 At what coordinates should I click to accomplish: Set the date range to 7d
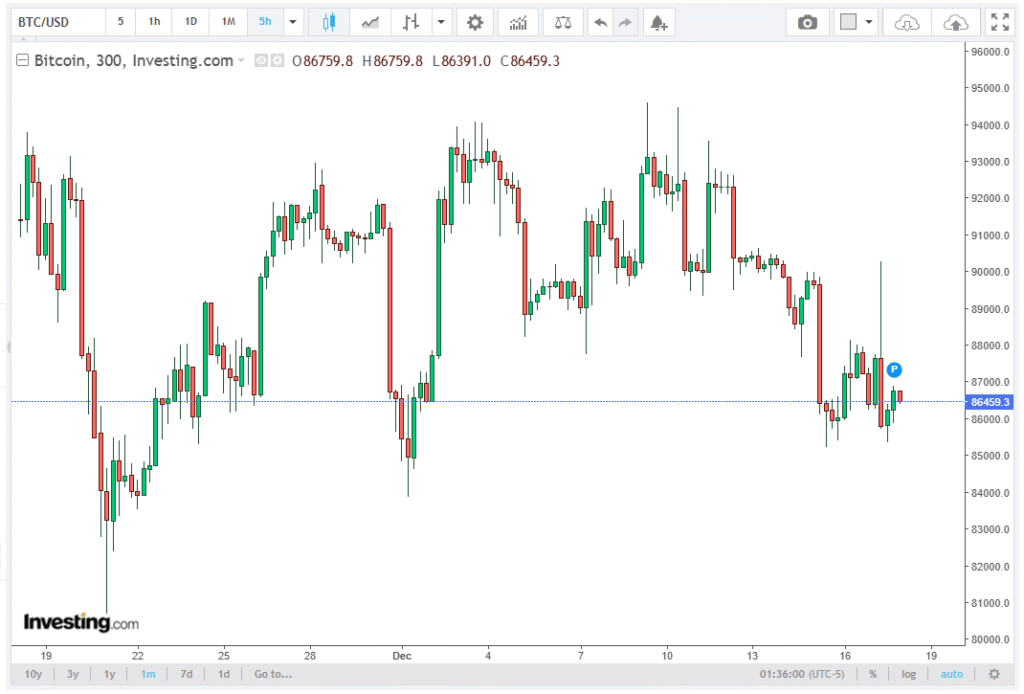click(186, 674)
